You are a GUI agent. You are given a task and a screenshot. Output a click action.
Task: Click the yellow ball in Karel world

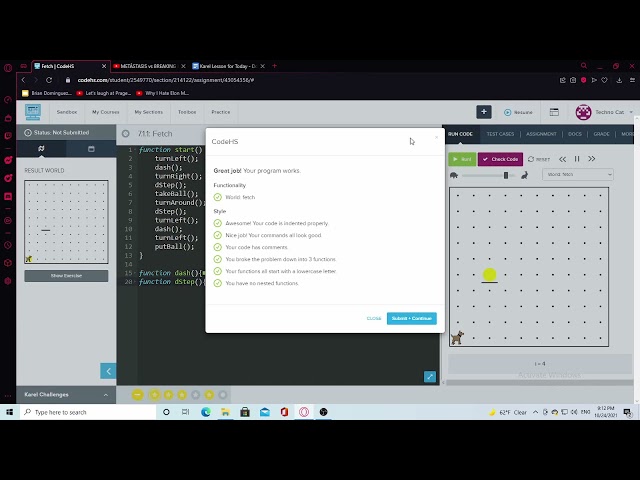tap(489, 274)
